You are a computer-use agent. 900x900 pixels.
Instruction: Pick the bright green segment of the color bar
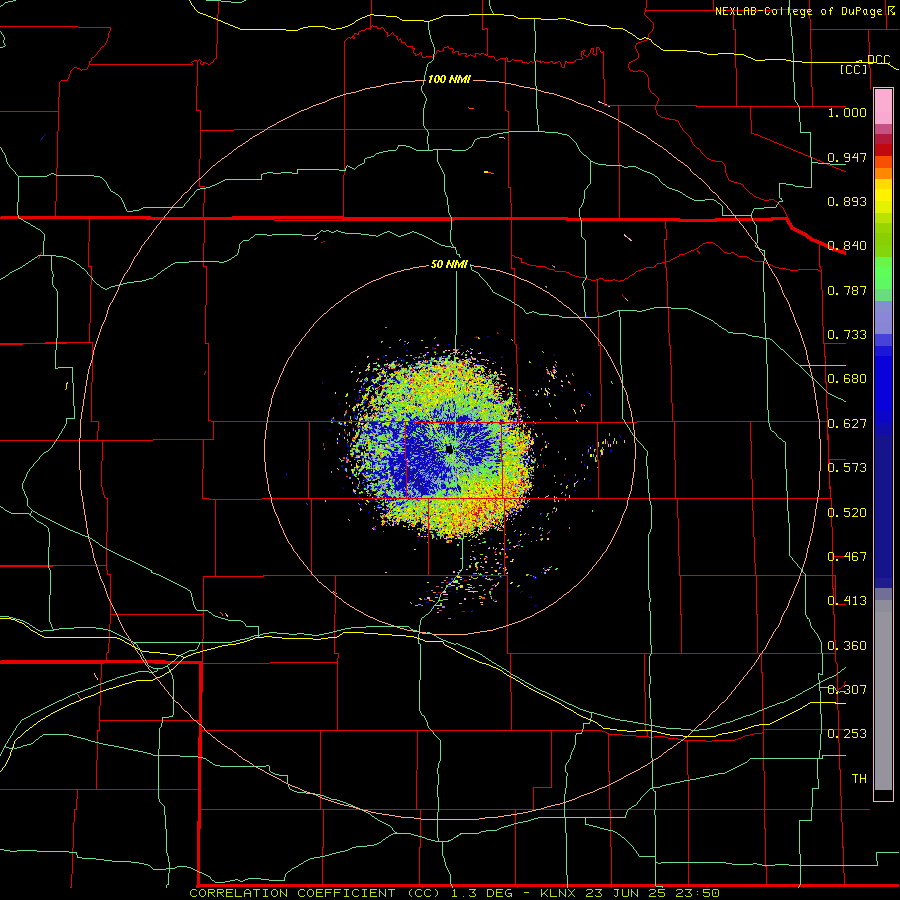883,273
